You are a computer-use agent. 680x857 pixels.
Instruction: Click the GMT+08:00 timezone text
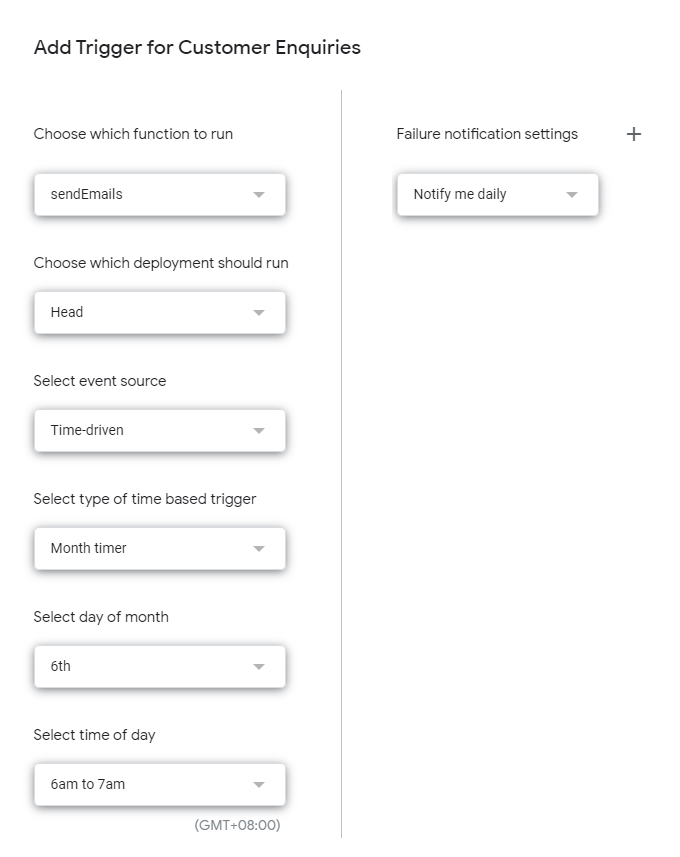click(237, 825)
